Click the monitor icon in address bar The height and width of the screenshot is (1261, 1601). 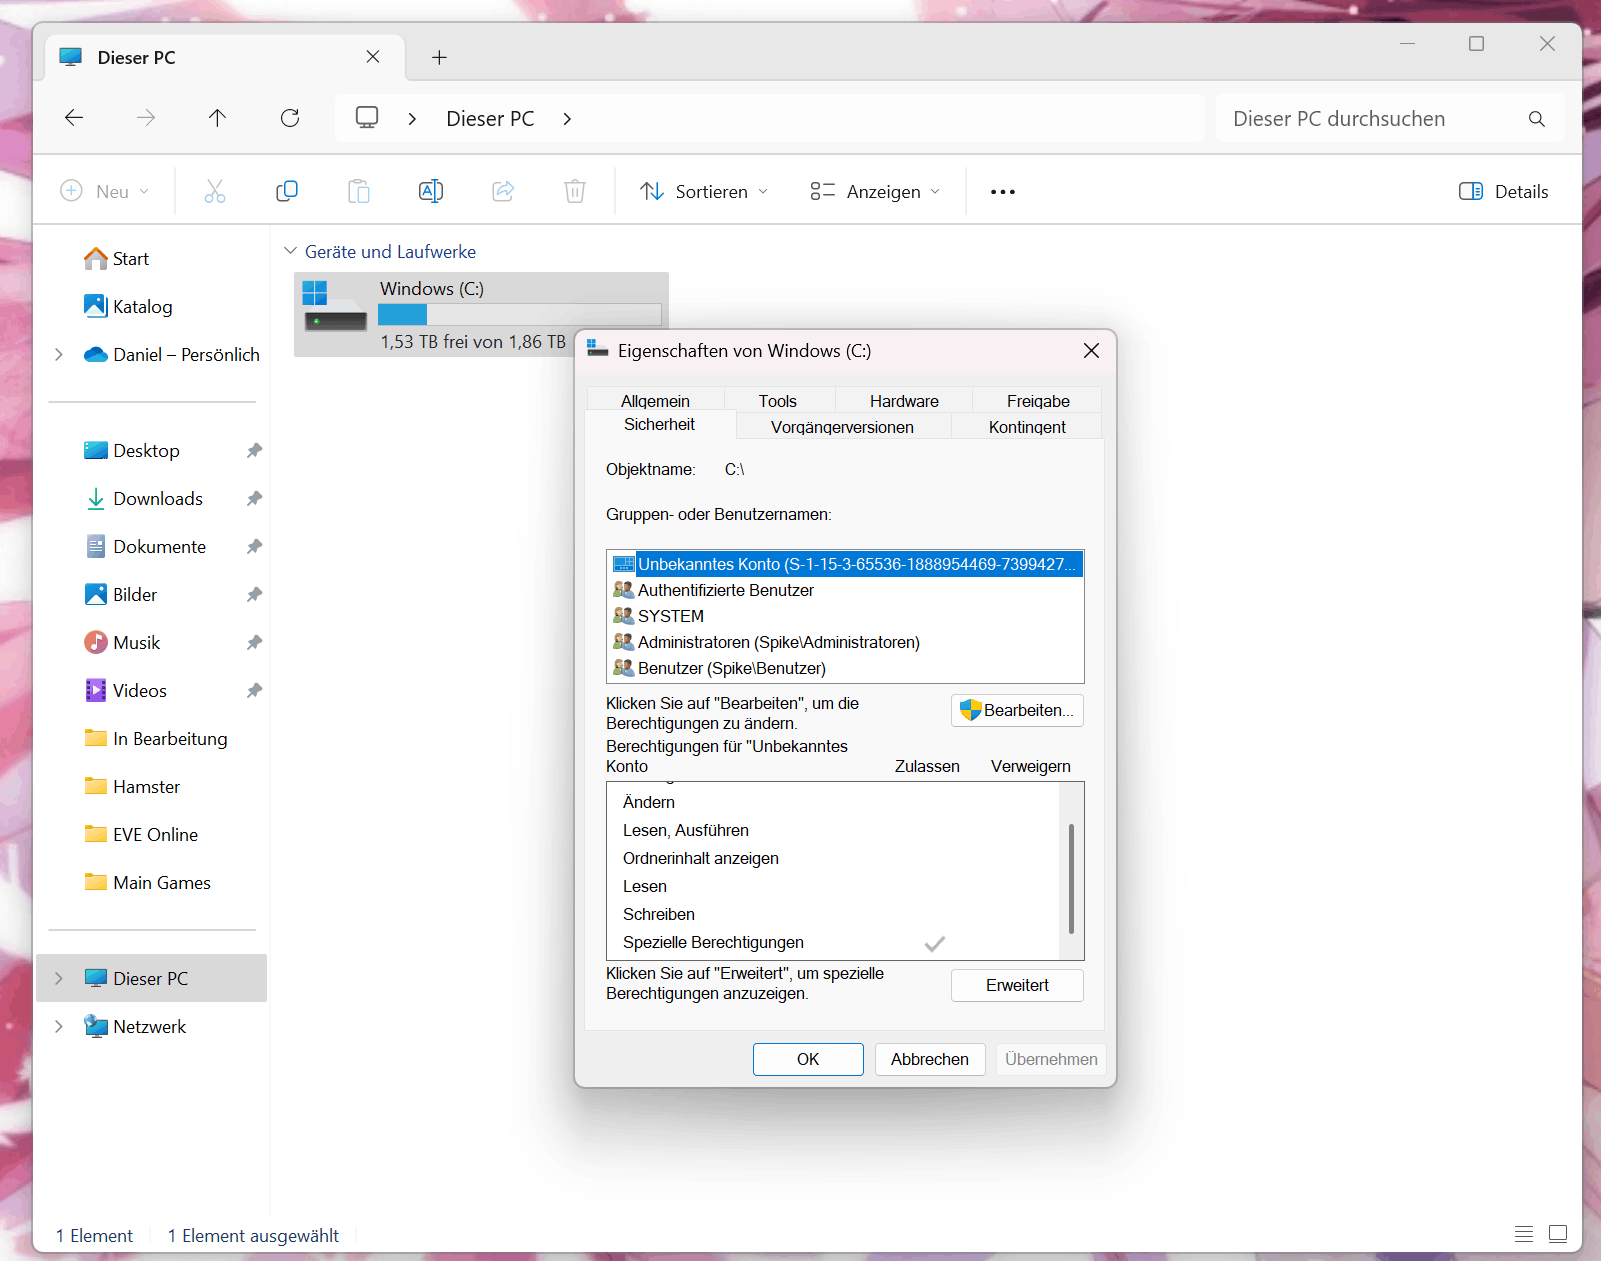click(x=367, y=118)
